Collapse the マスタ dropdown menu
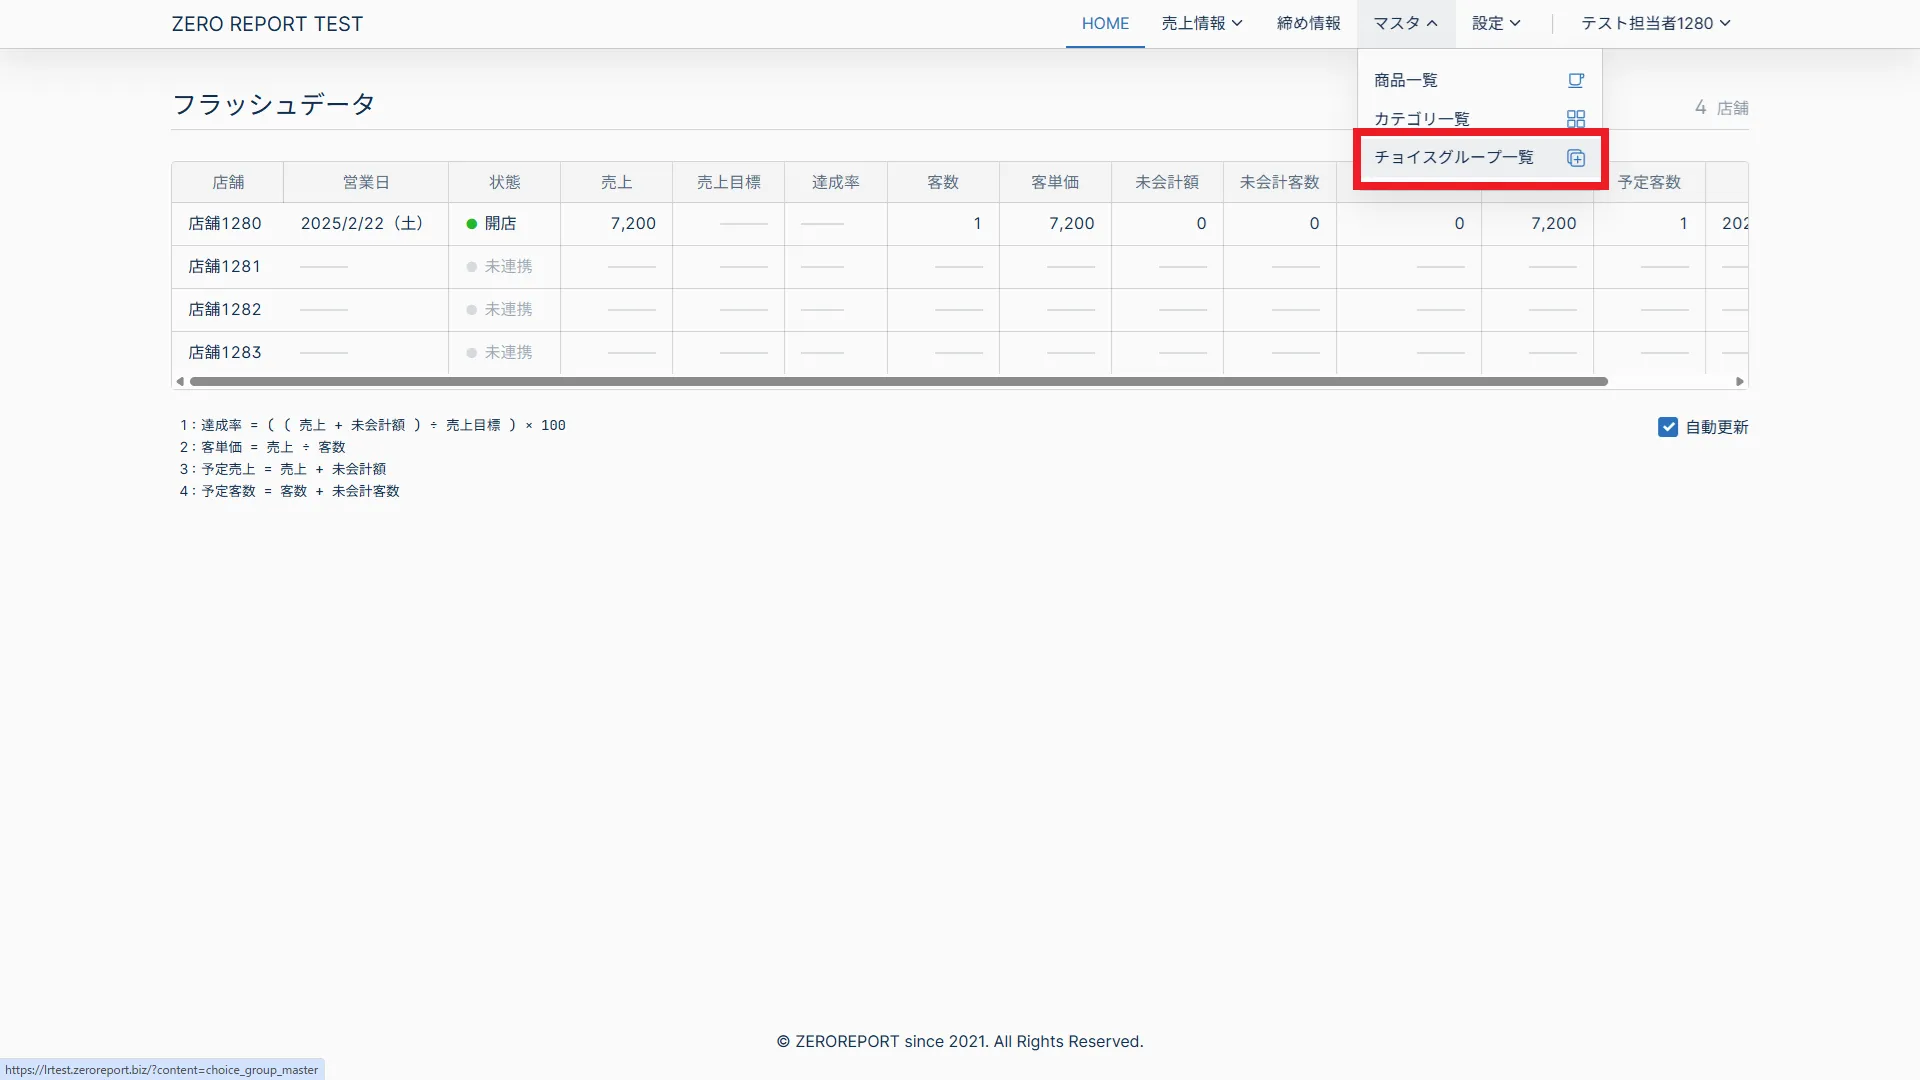Viewport: 1920px width, 1080px height. tap(1405, 23)
